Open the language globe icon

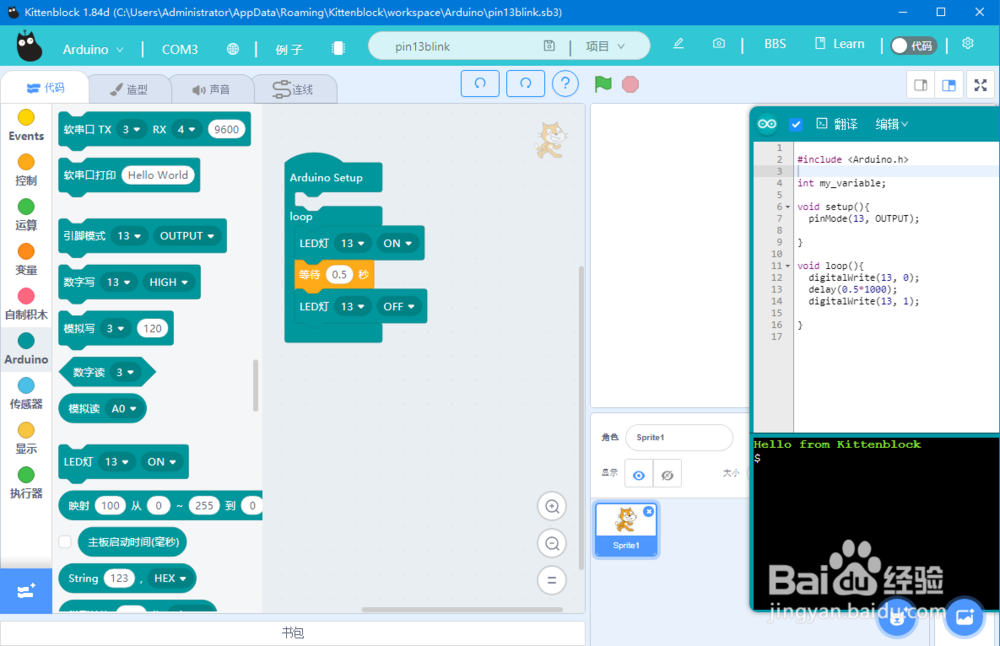coord(233,49)
